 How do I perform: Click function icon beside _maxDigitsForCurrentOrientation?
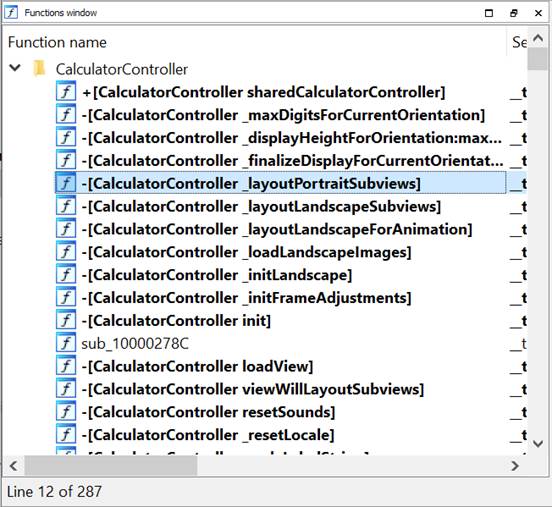pyautogui.click(x=66, y=115)
